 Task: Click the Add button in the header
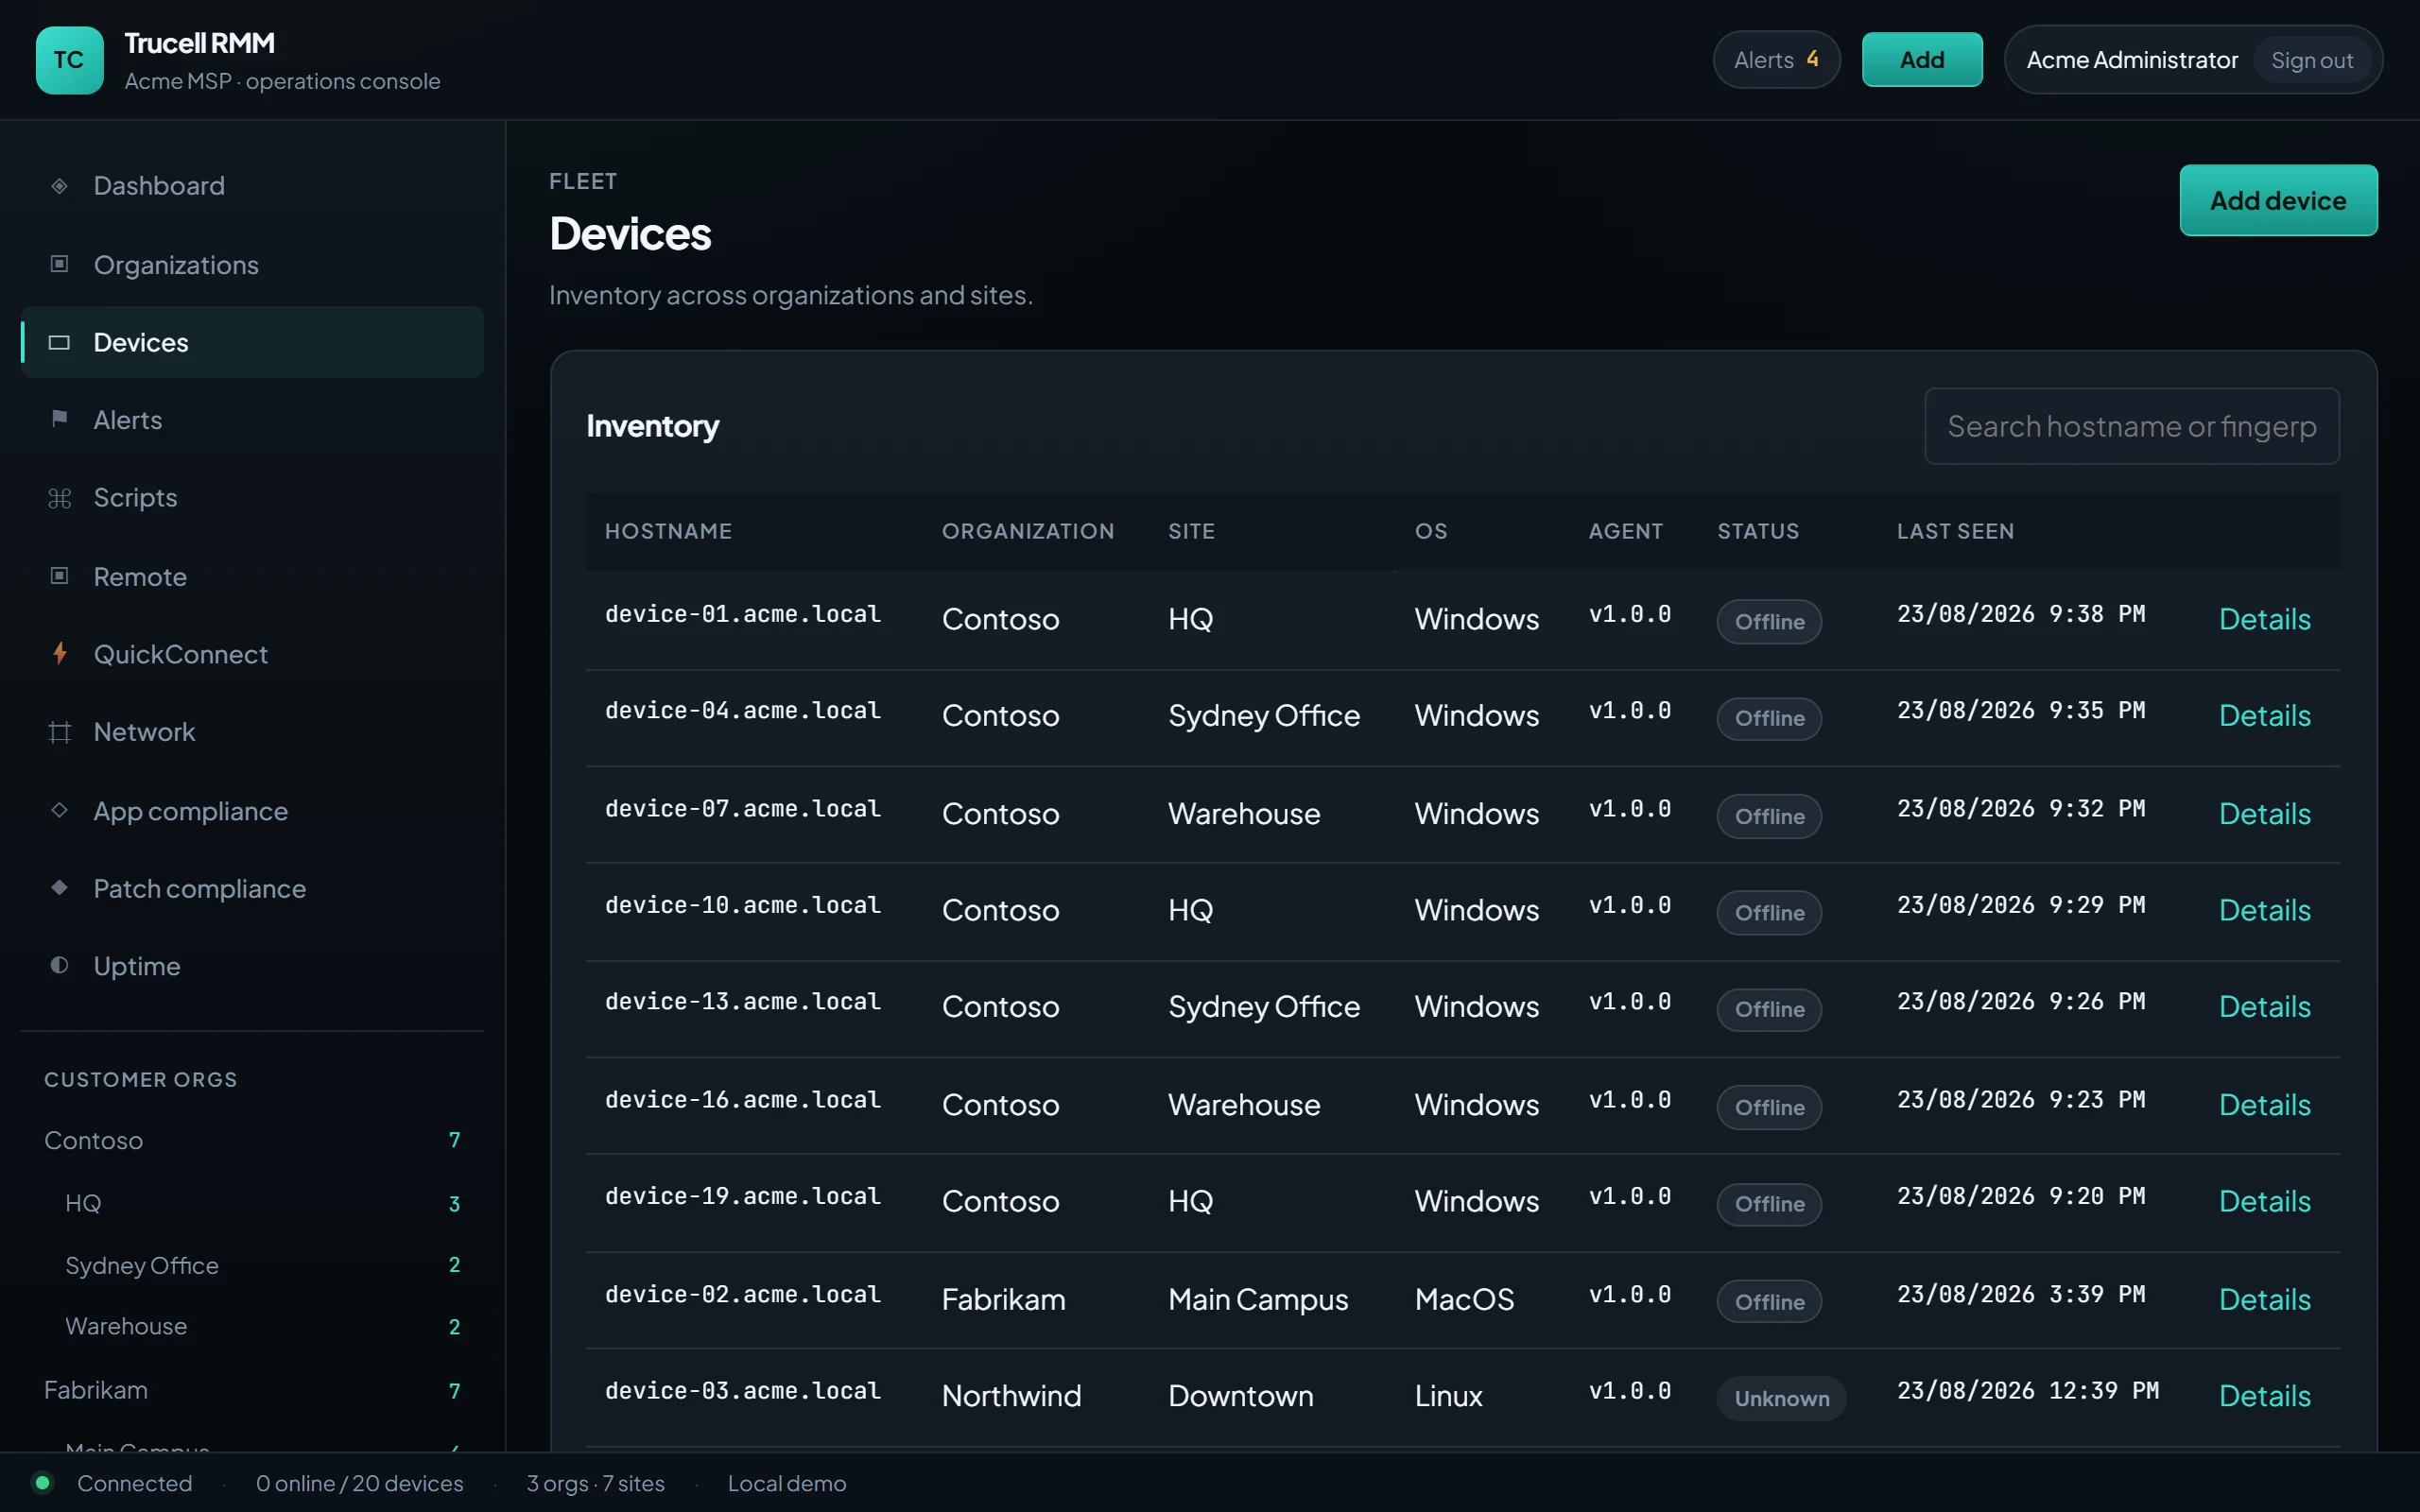[x=1922, y=60]
